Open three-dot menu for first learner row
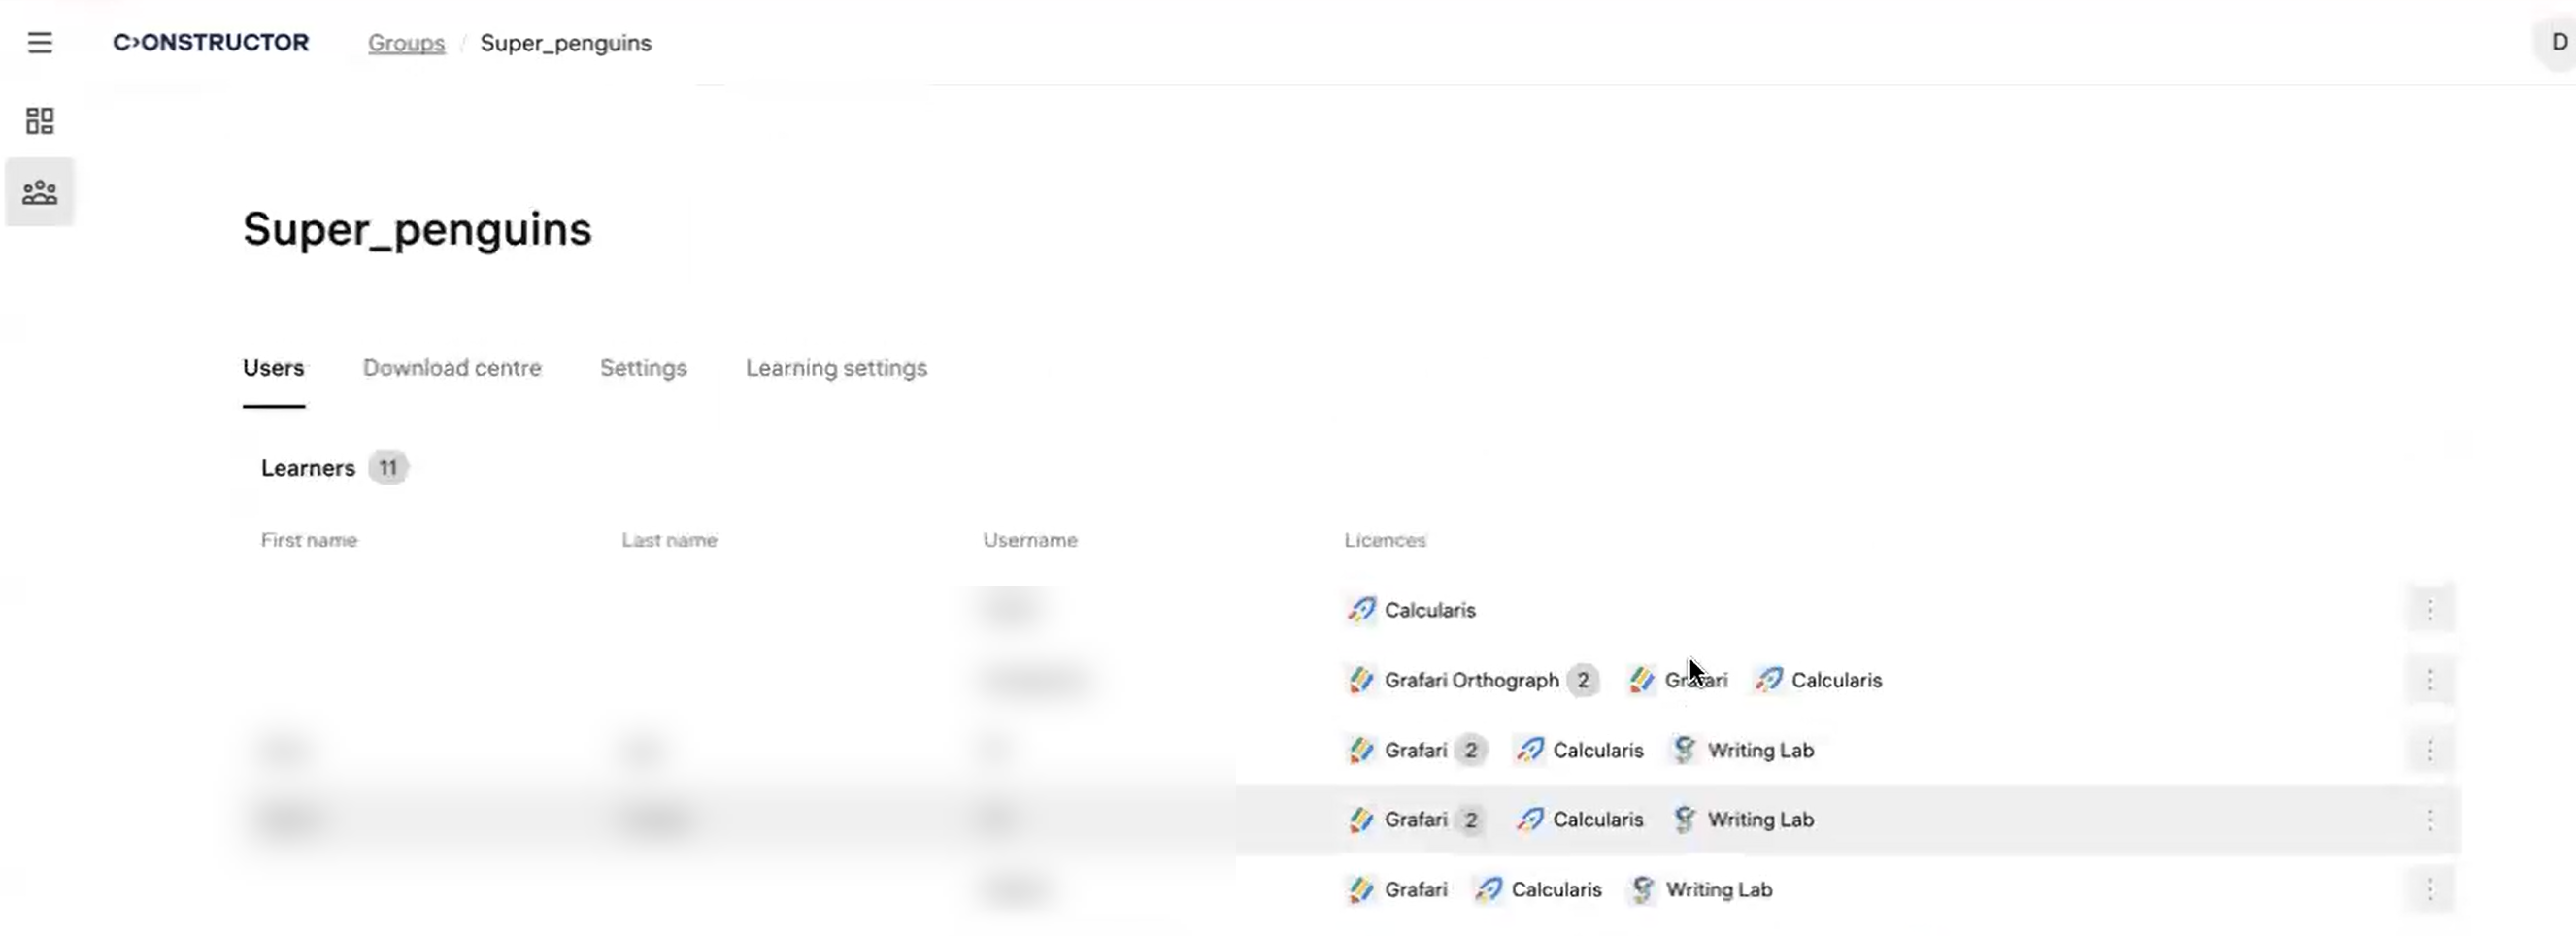2576x937 pixels. [2430, 610]
